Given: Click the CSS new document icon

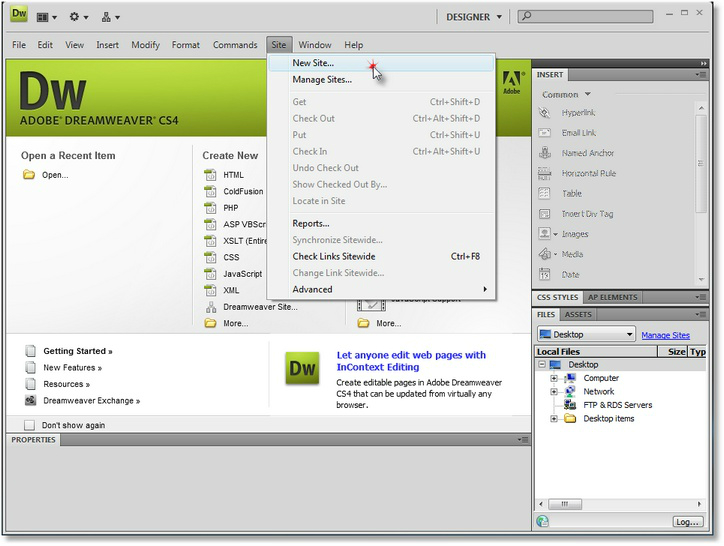Looking at the screenshot, I should (210, 257).
